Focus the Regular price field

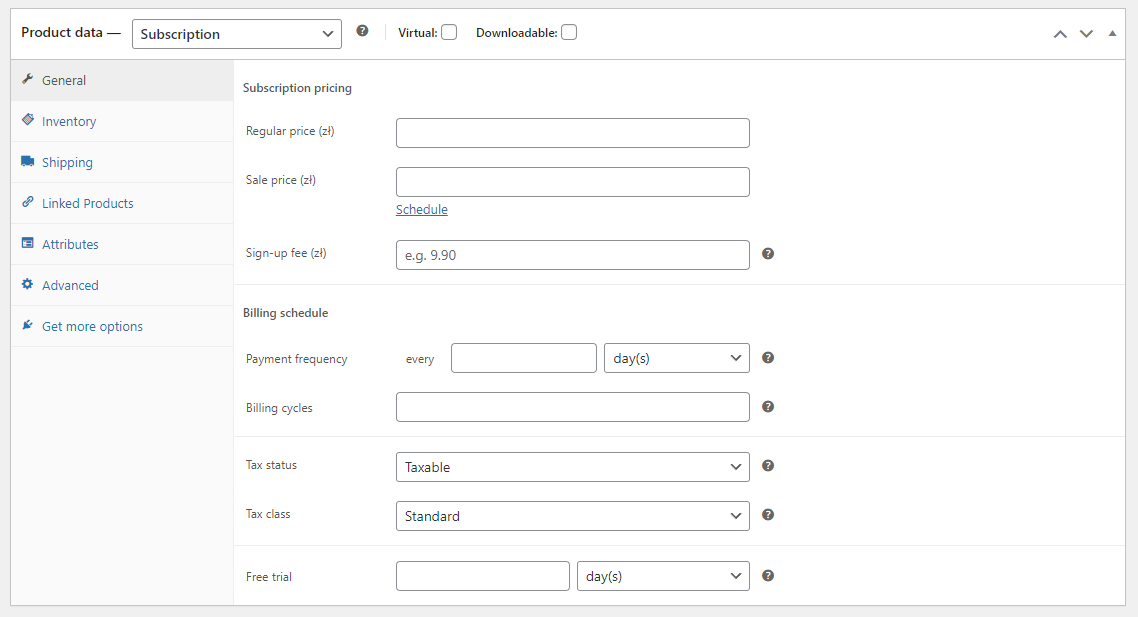click(x=573, y=133)
